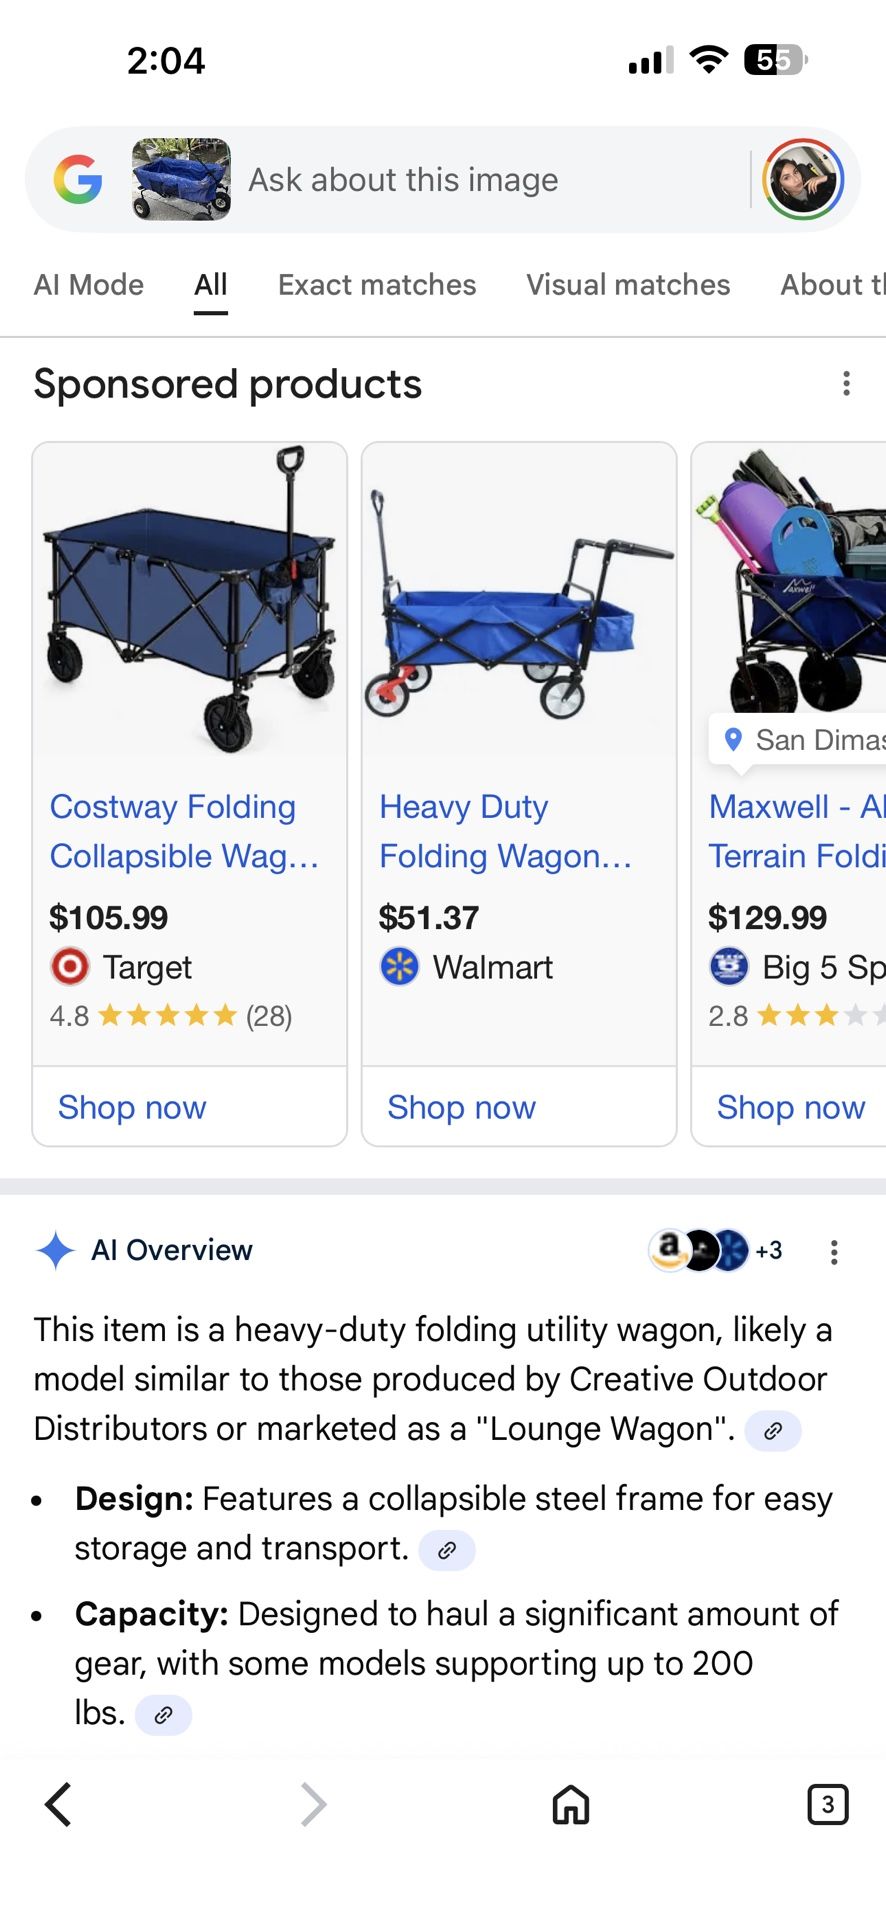Tap link icon after Capacity bullet

[x=163, y=1715]
